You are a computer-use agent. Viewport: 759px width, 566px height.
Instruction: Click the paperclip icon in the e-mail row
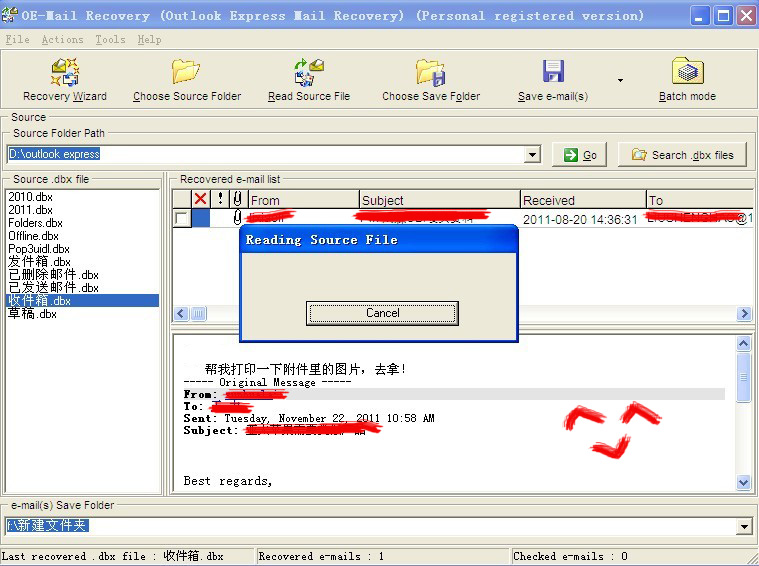tap(238, 217)
